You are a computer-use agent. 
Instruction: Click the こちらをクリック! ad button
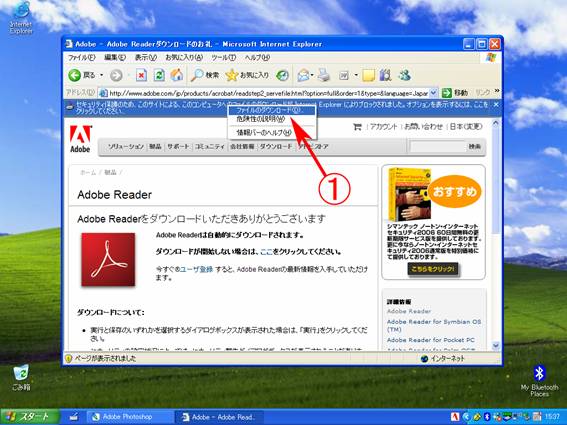pyautogui.click(x=432, y=269)
